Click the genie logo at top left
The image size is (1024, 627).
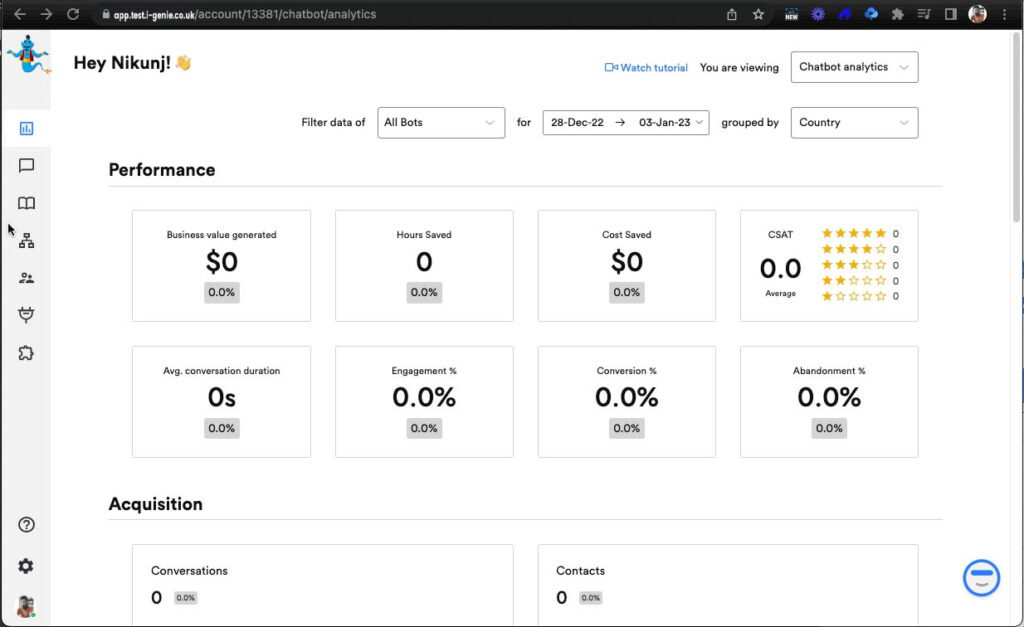(x=27, y=54)
